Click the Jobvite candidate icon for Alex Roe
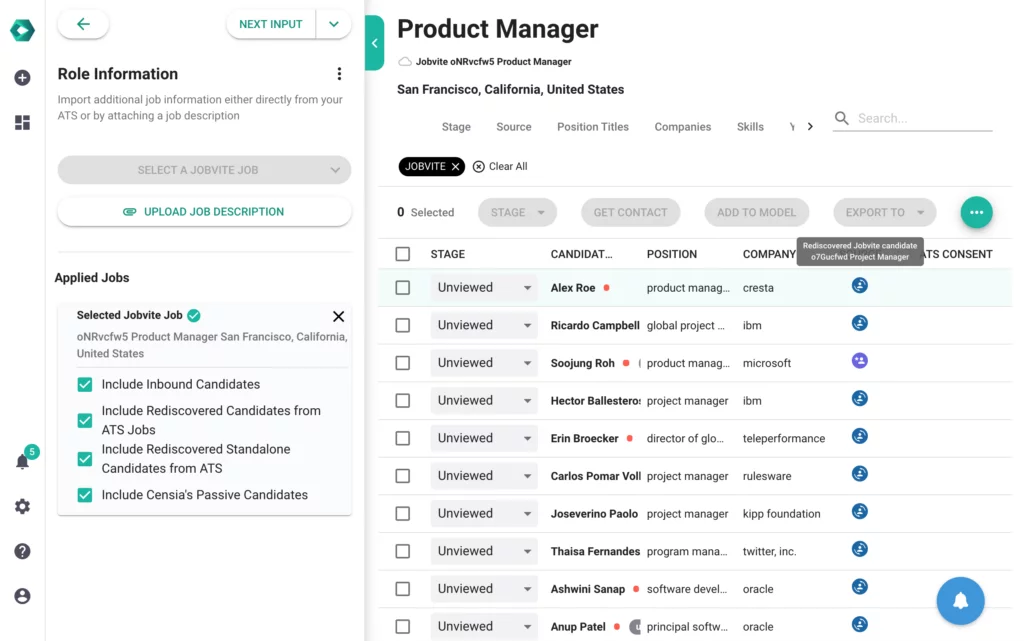Image resolution: width=1024 pixels, height=641 pixels. pyautogui.click(x=859, y=285)
